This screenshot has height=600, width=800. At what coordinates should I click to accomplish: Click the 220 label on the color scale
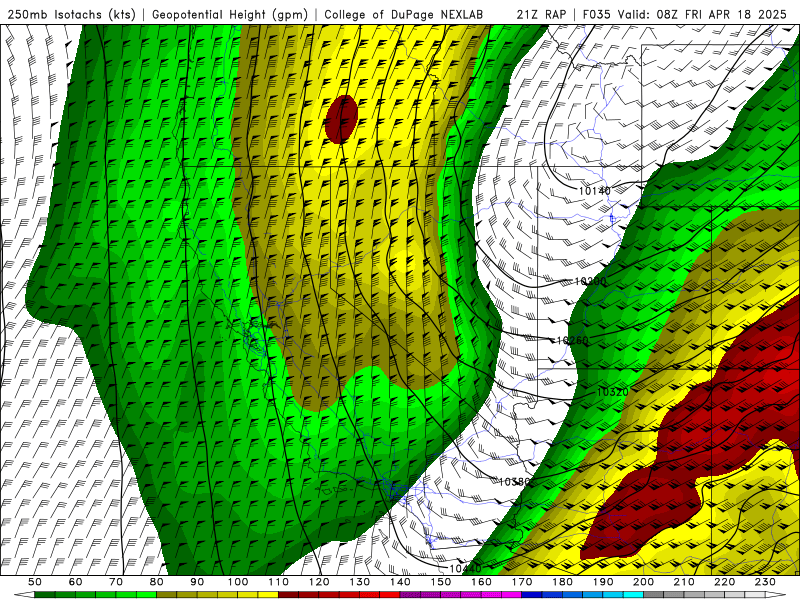pos(725,582)
